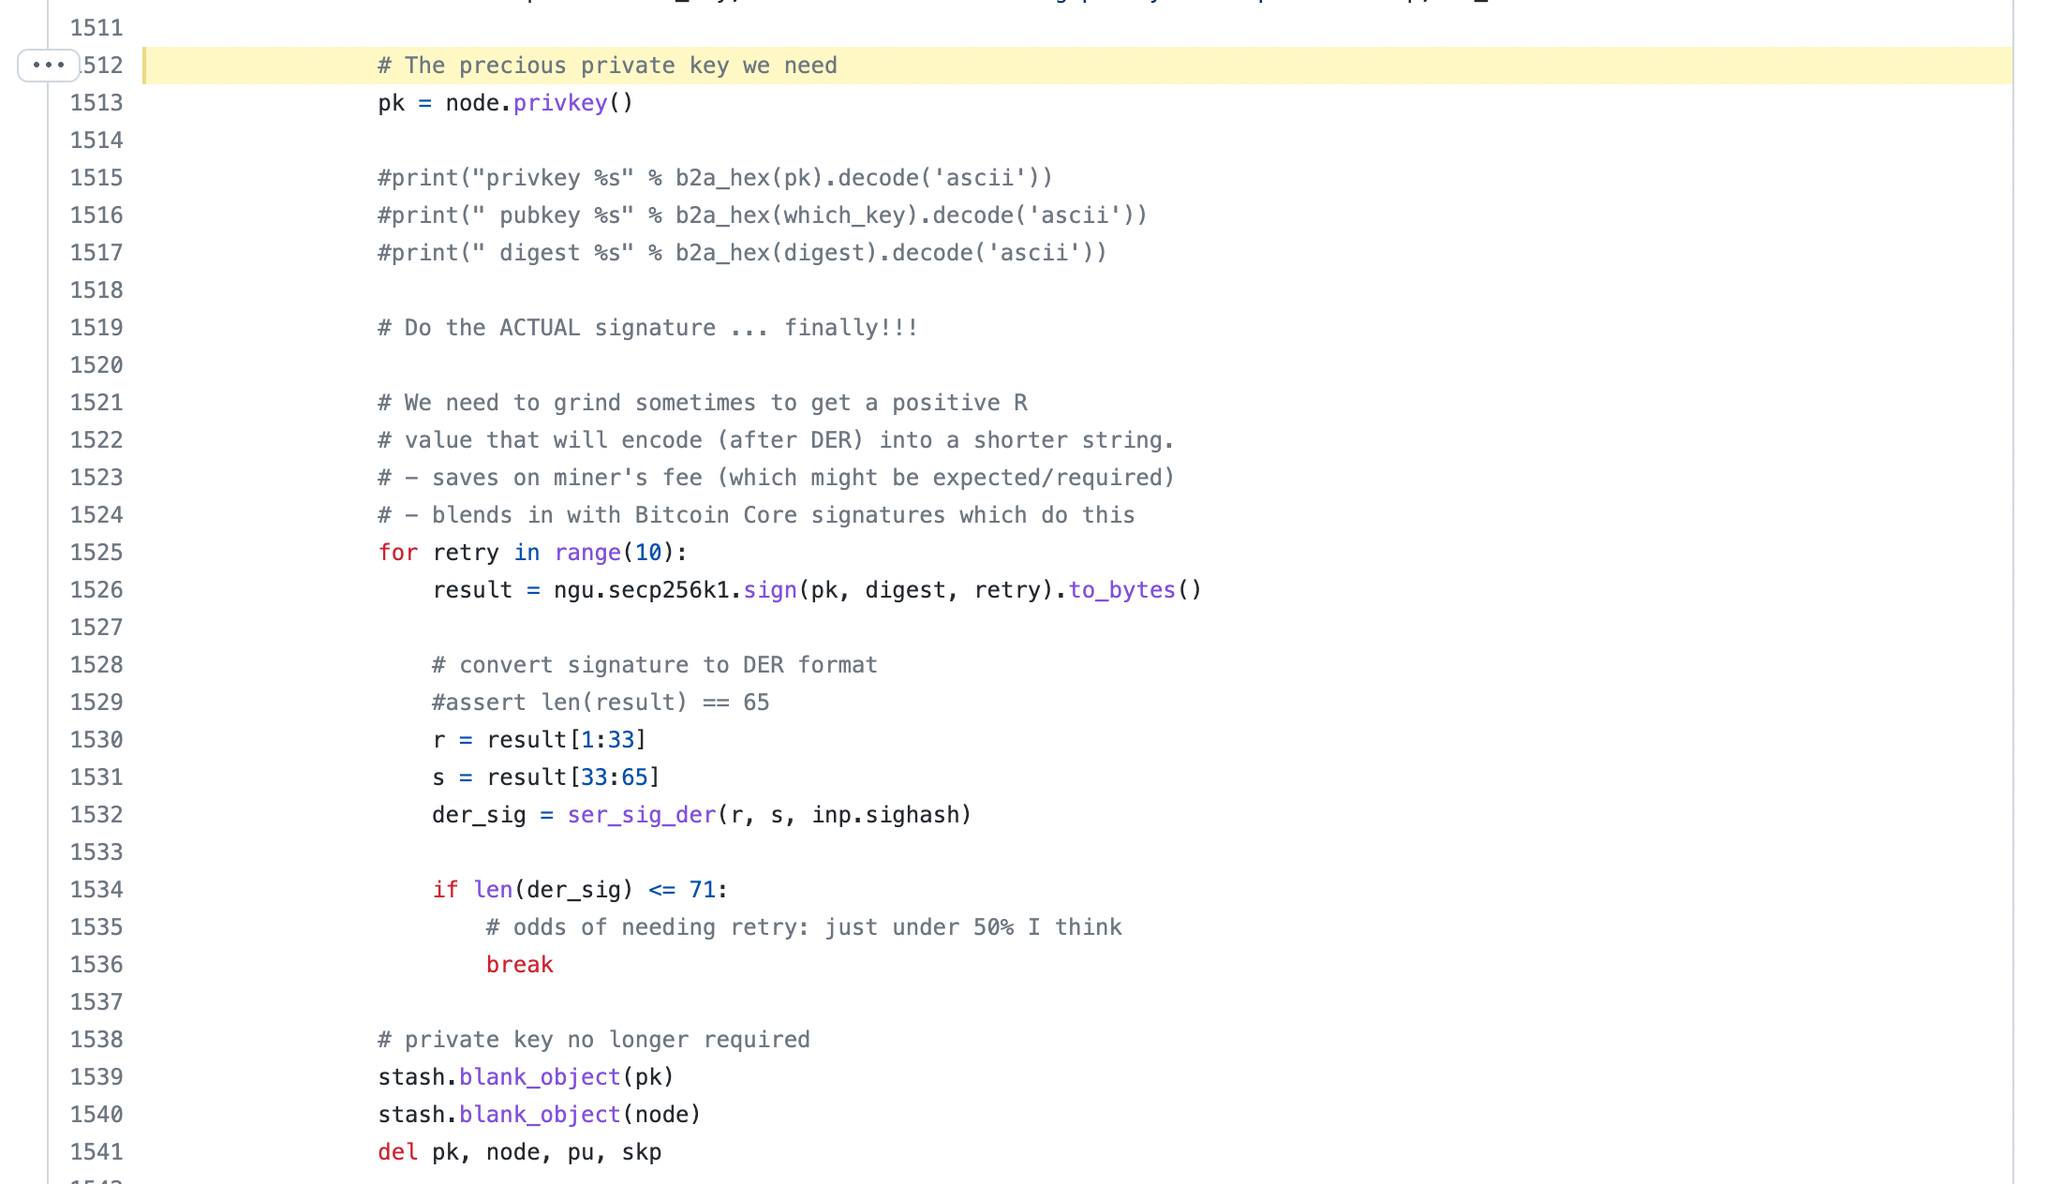The width and height of the screenshot is (2048, 1184).
Task: Click line number 1541
Action: point(96,1152)
